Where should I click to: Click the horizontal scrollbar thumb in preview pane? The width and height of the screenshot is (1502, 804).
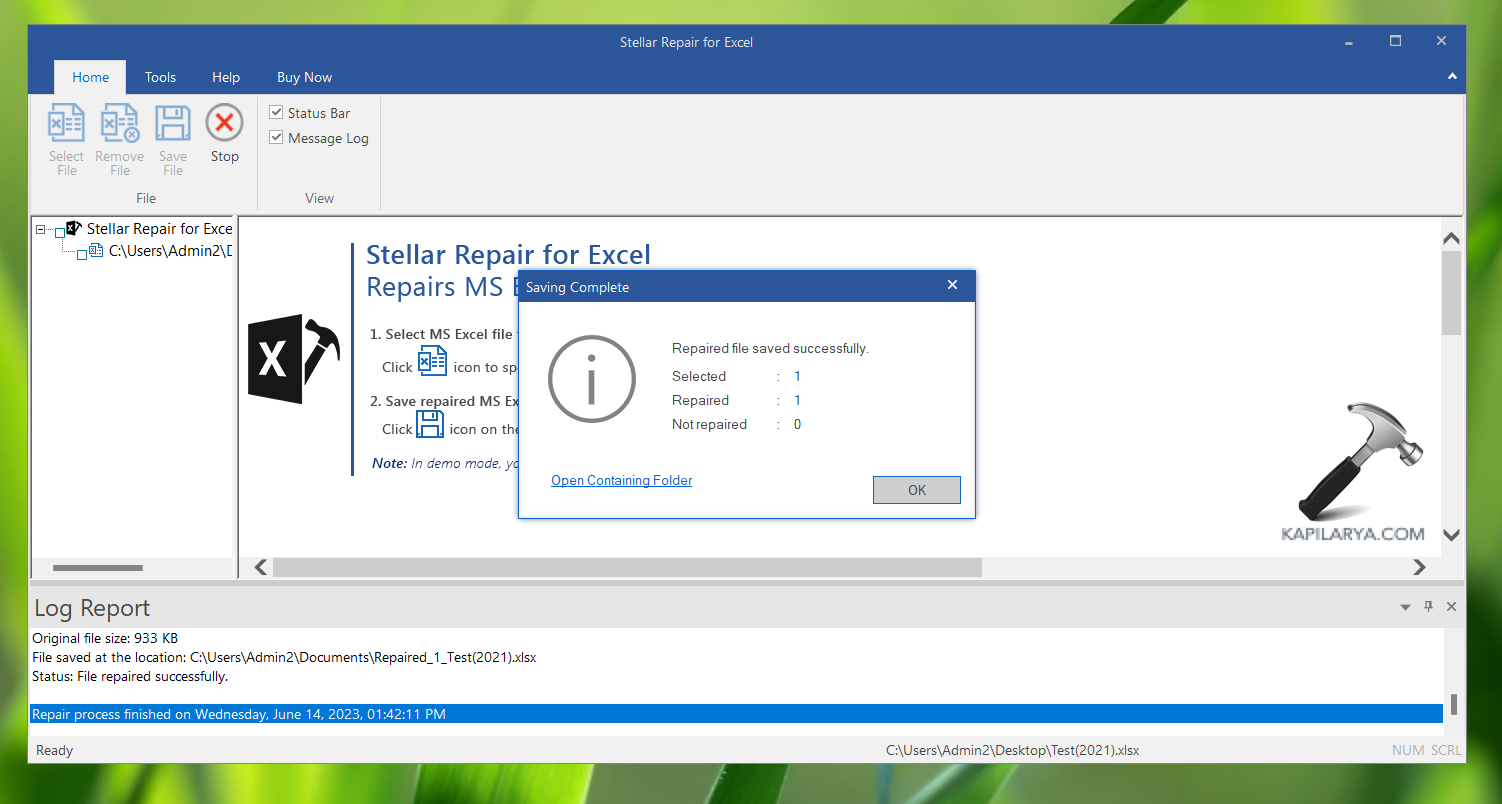tap(627, 567)
